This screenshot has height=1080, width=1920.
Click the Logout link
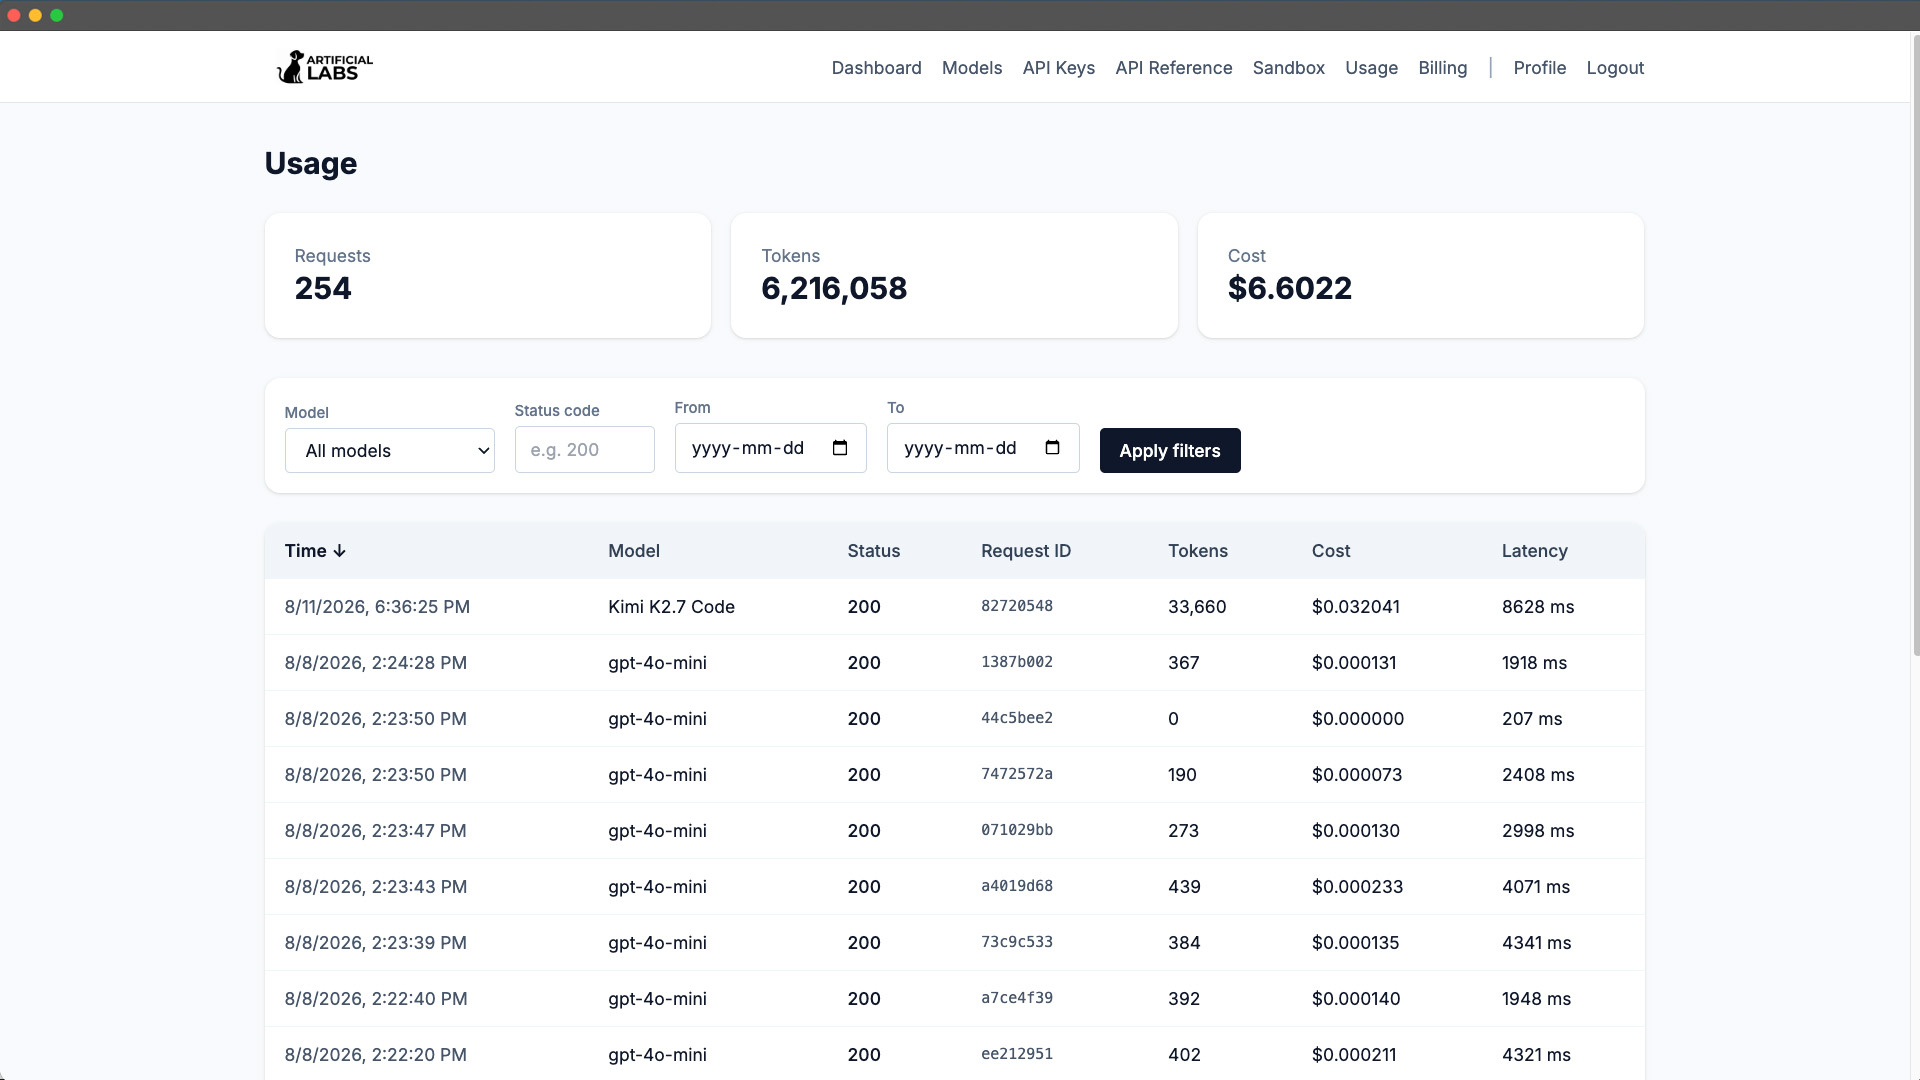tap(1615, 68)
